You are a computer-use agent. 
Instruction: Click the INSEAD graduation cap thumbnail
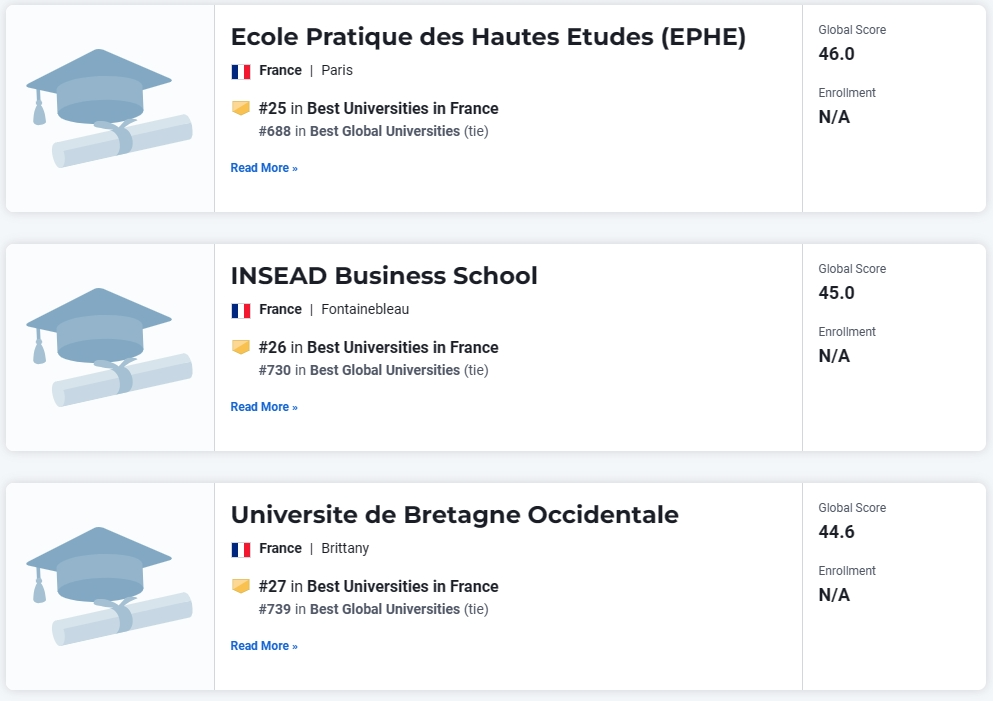(109, 347)
